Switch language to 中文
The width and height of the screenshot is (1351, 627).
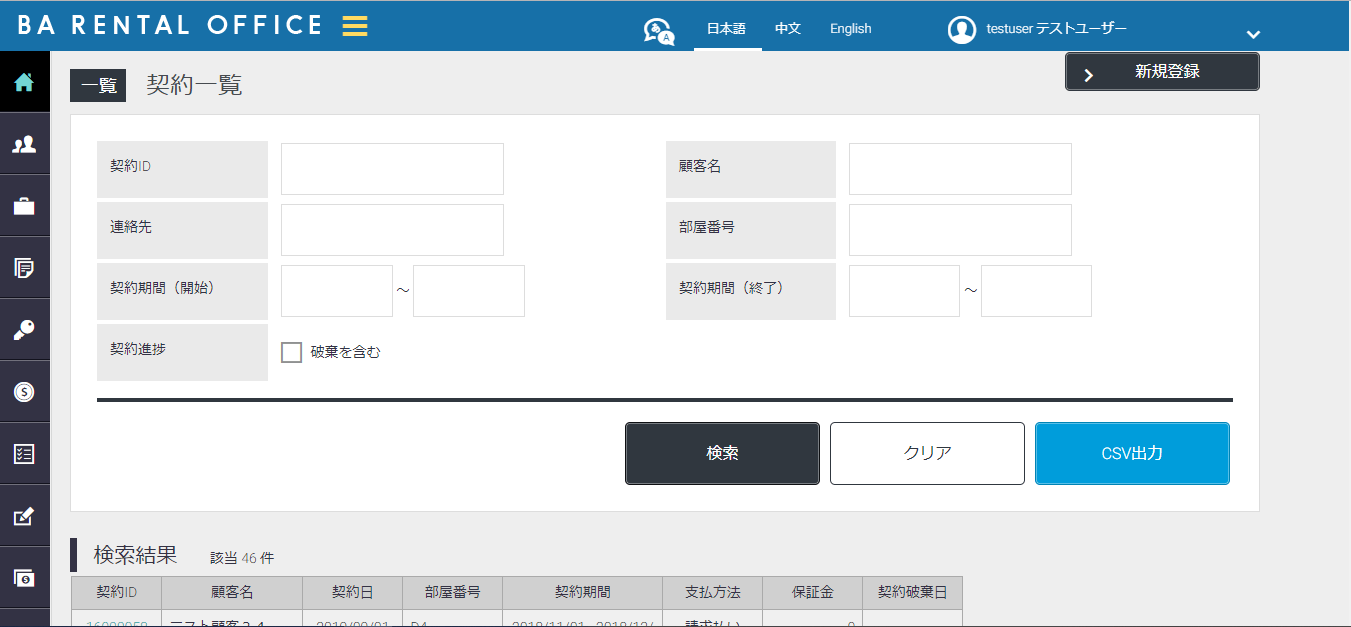(x=788, y=29)
